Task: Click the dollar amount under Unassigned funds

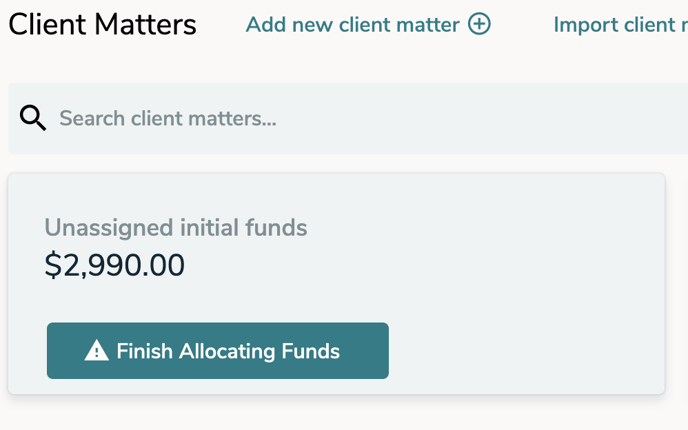Action: (x=114, y=265)
